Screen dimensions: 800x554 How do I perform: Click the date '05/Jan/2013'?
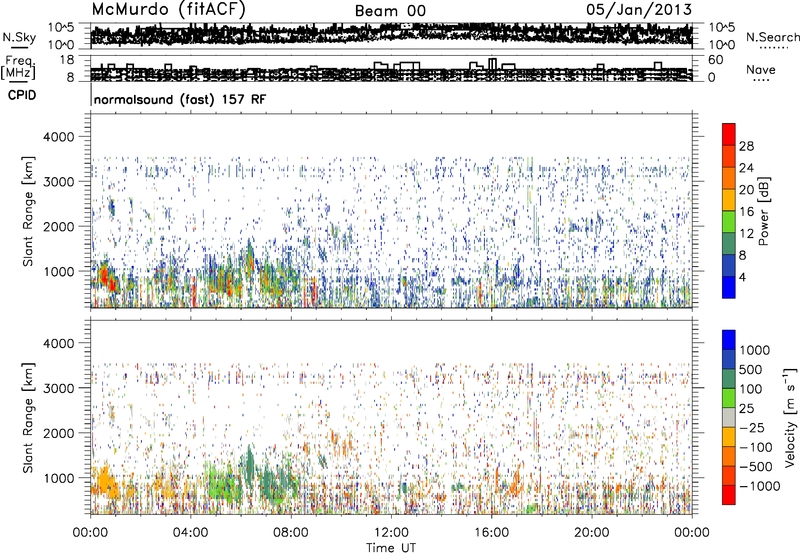point(639,10)
